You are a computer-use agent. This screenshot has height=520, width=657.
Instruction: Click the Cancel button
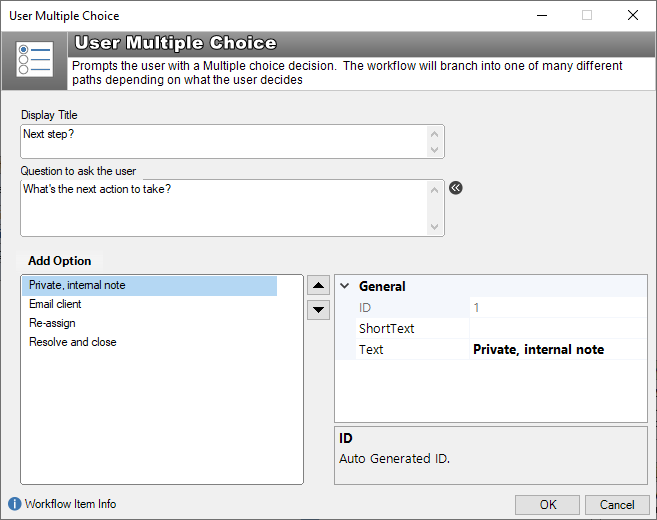[x=617, y=504]
